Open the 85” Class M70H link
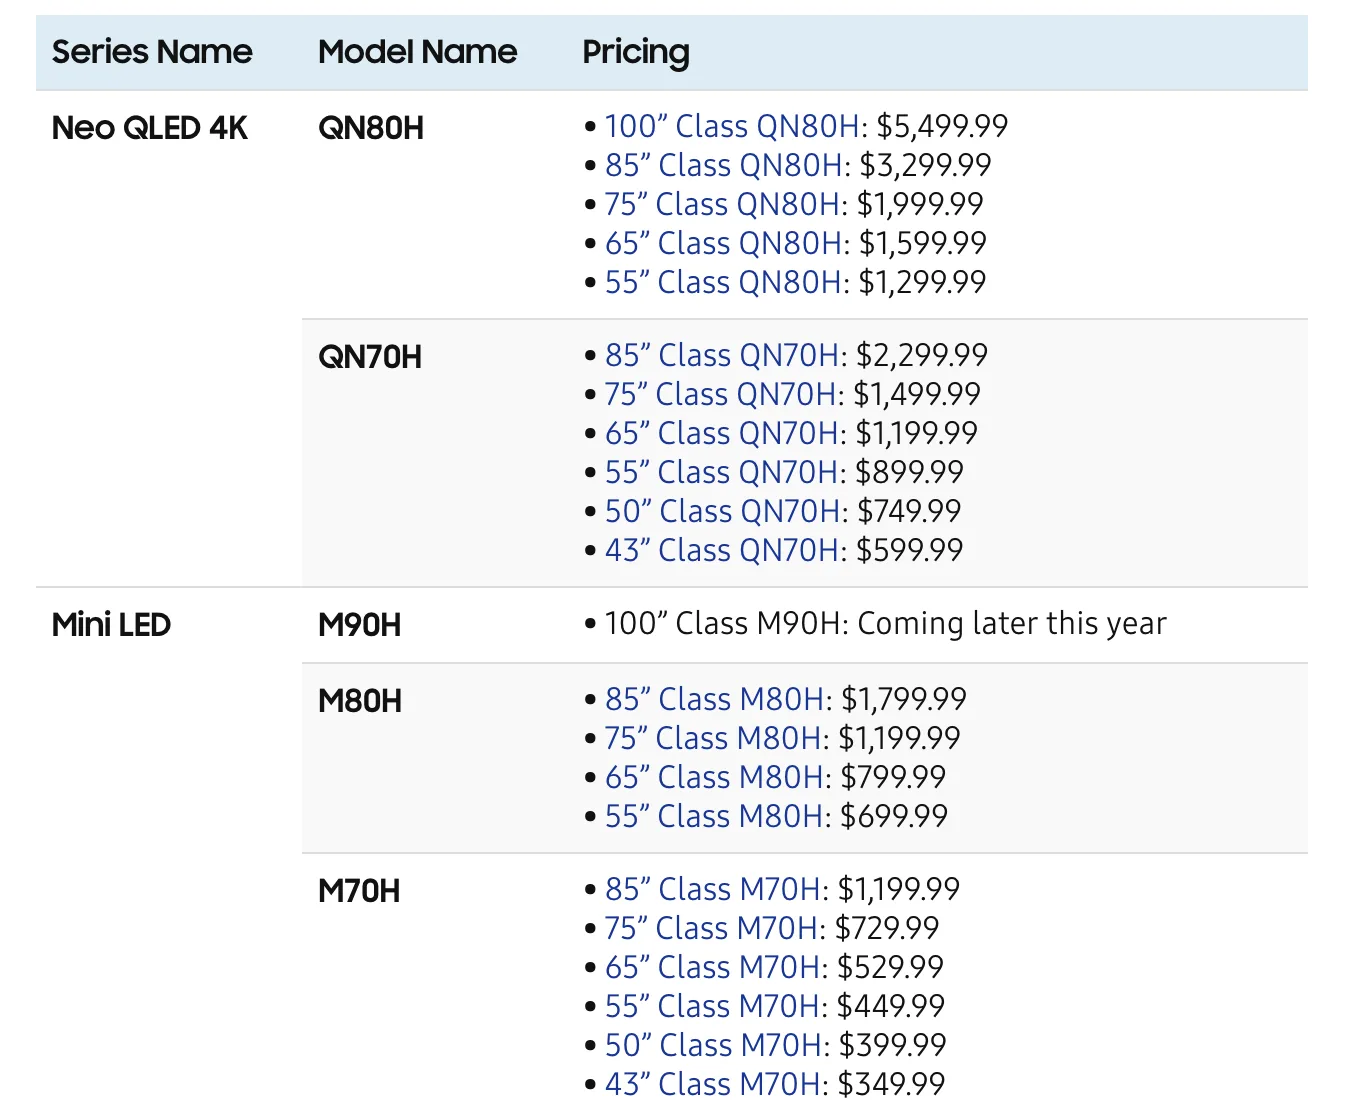This screenshot has height=1120, width=1358. coord(713,890)
